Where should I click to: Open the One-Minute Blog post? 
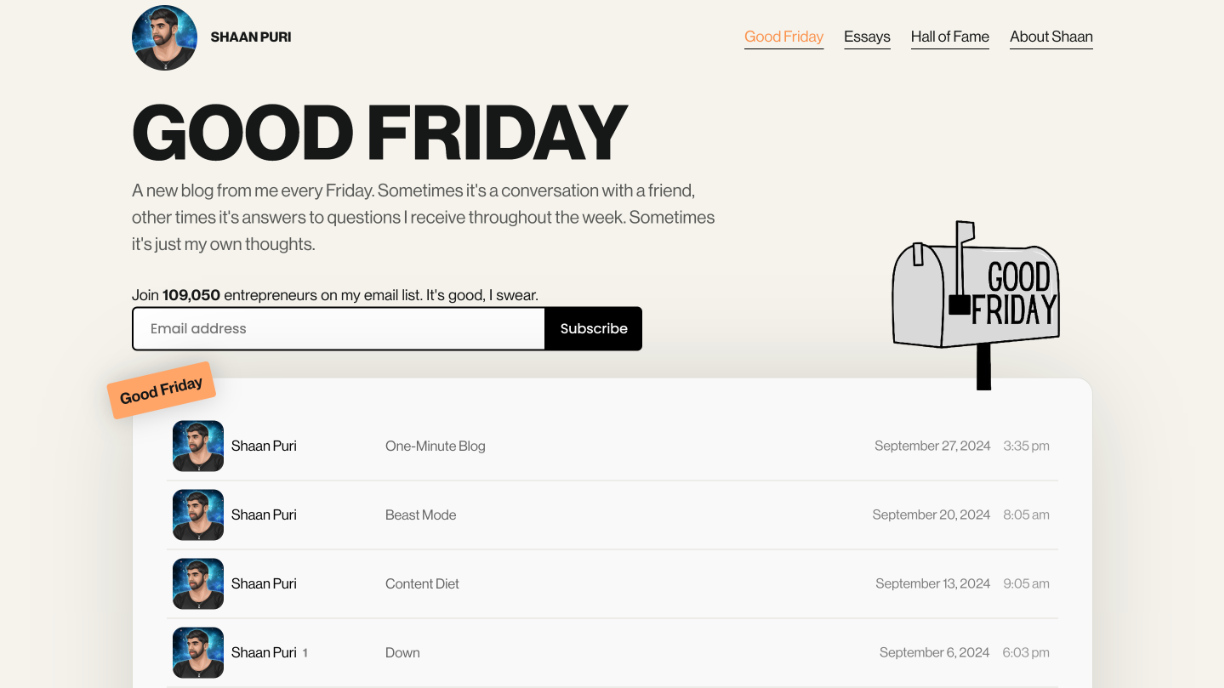coord(435,446)
